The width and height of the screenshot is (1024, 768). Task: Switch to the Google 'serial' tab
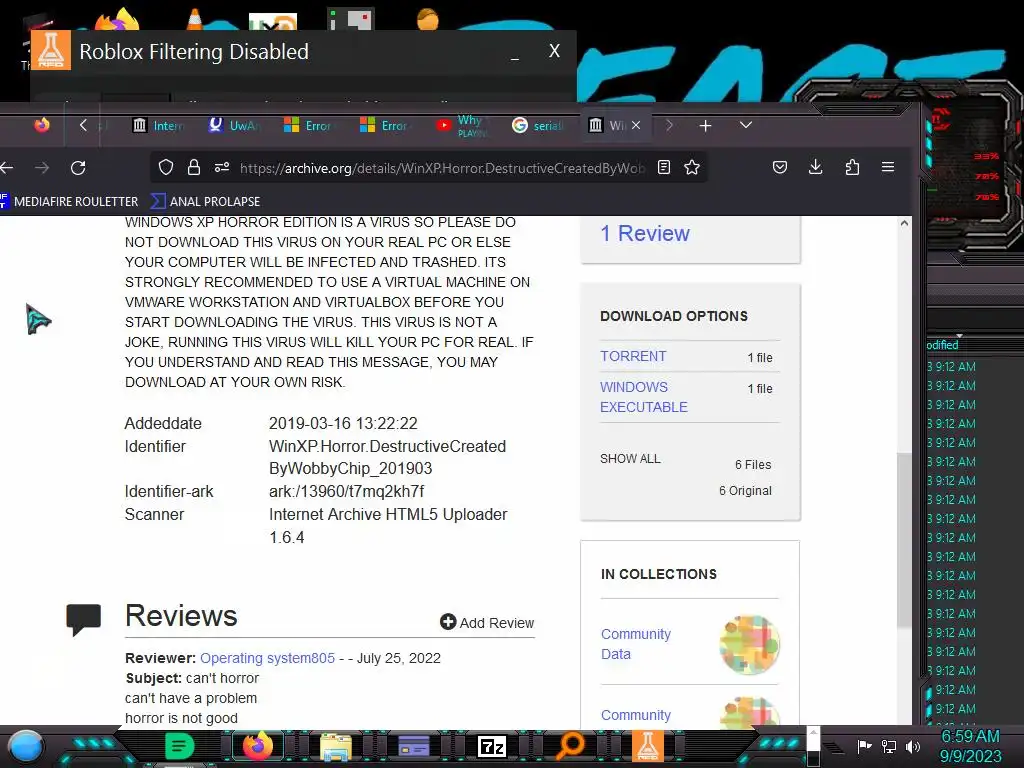pos(537,125)
